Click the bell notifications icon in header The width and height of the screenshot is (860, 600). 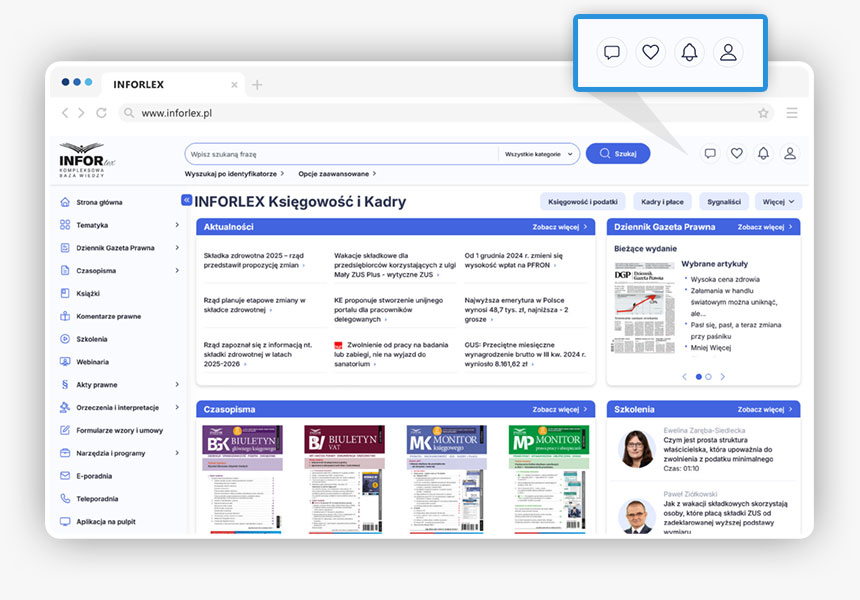point(763,153)
